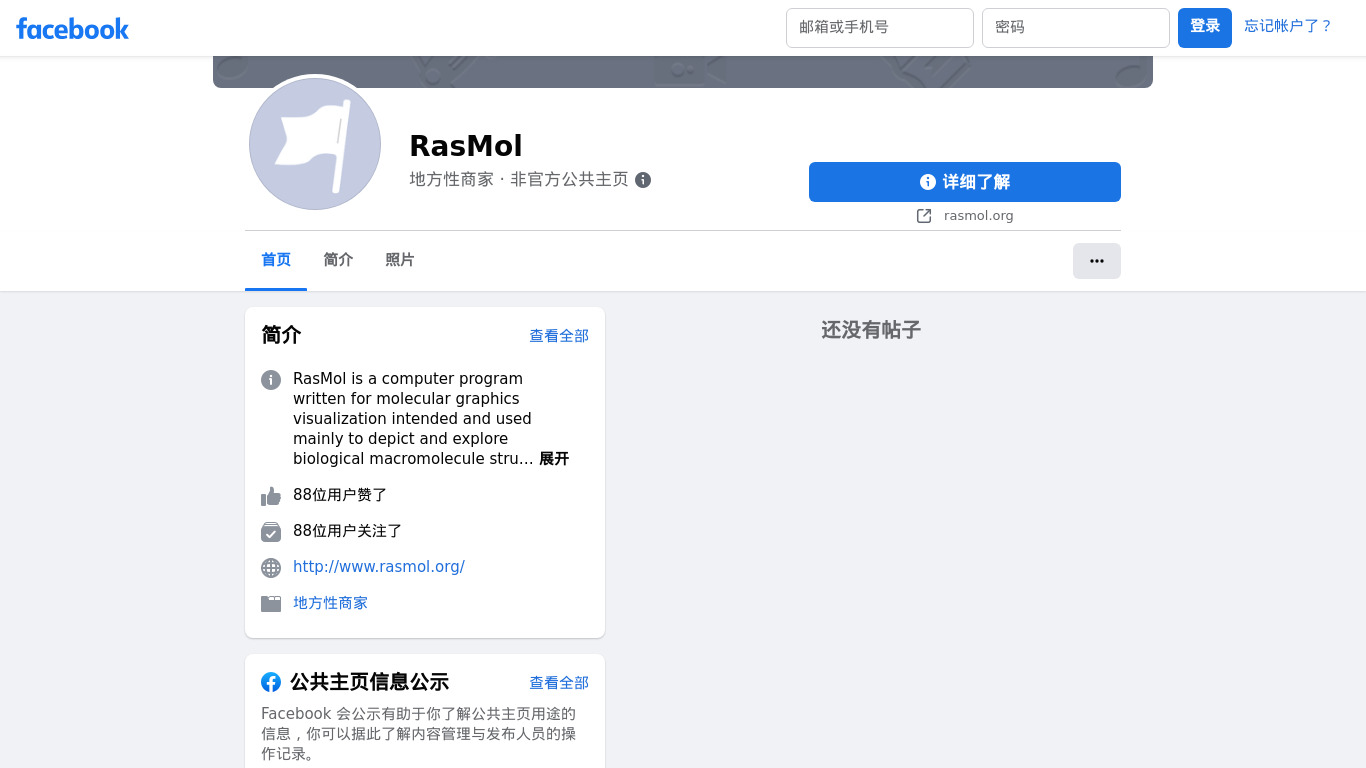Image resolution: width=1366 pixels, height=768 pixels.
Task: Click the followers checkmark icon
Action: pyautogui.click(x=271, y=532)
